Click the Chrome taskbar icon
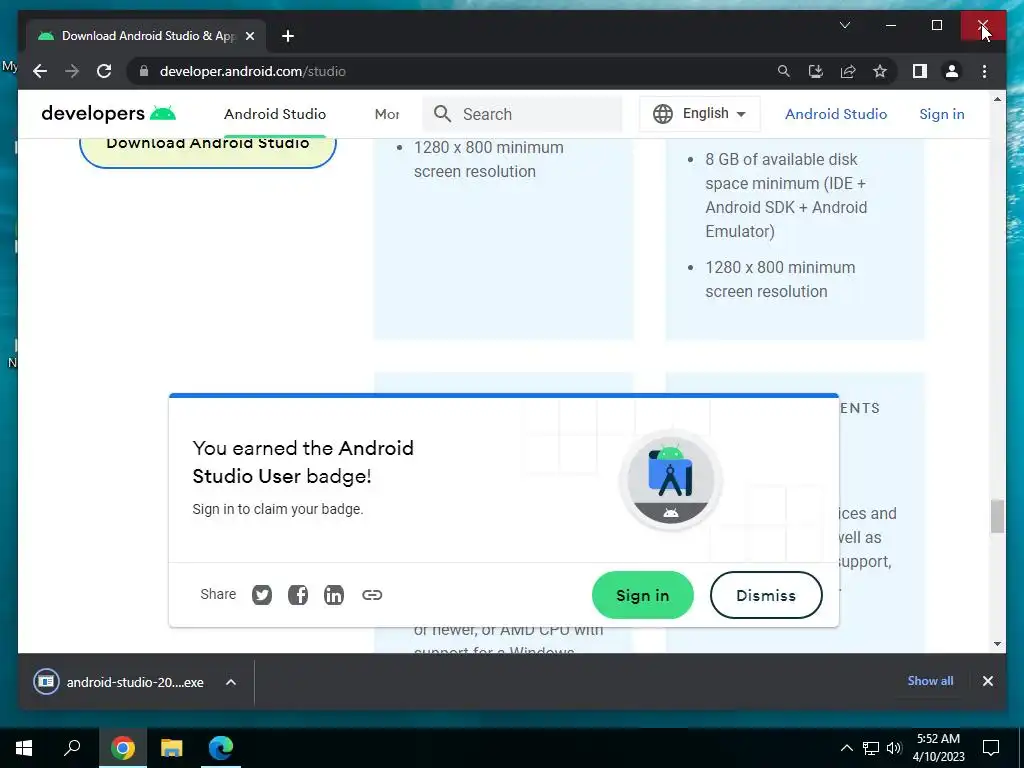1024x768 pixels. coord(122,748)
